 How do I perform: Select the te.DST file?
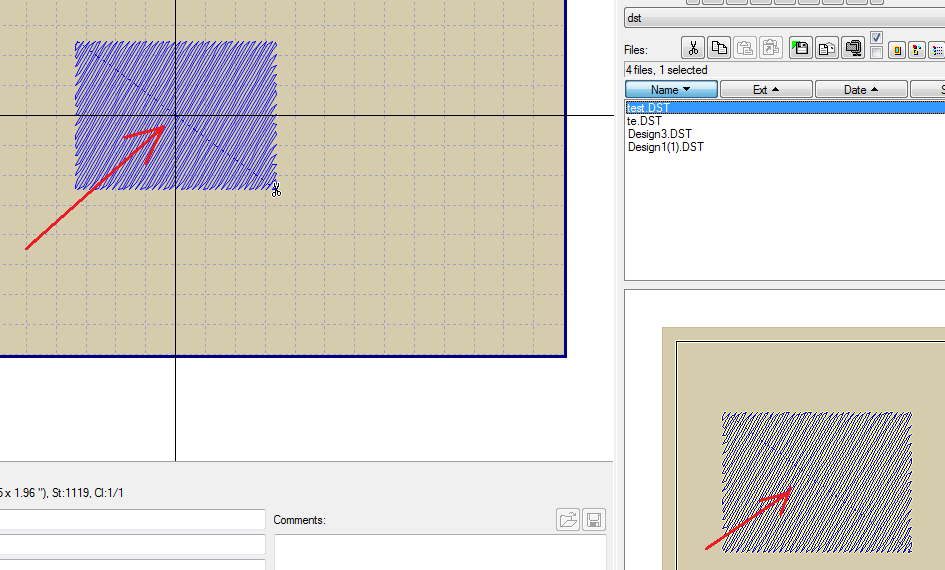coord(644,121)
